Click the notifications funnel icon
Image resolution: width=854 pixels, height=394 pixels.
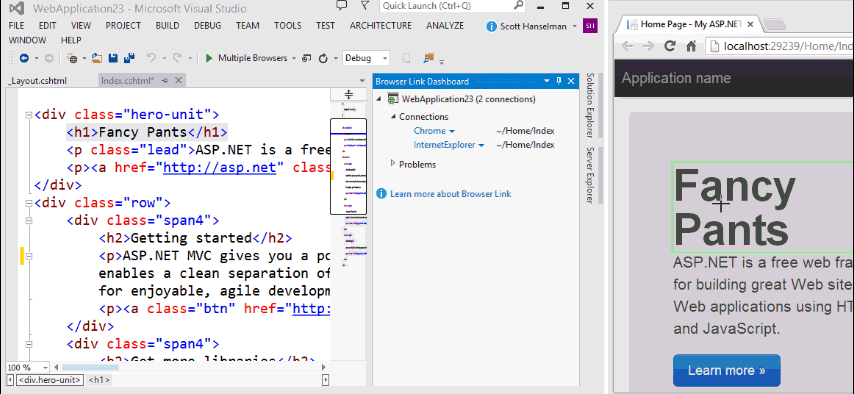365,6
